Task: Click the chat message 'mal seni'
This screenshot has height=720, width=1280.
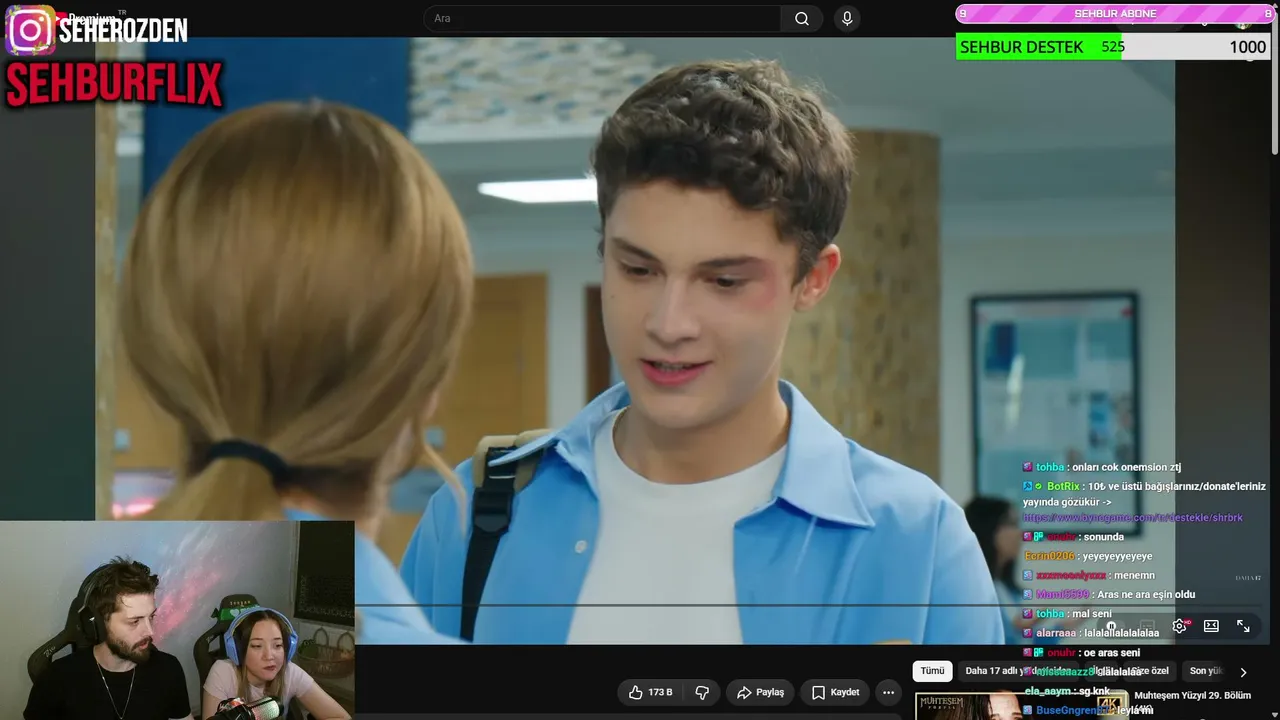Action: (1091, 614)
